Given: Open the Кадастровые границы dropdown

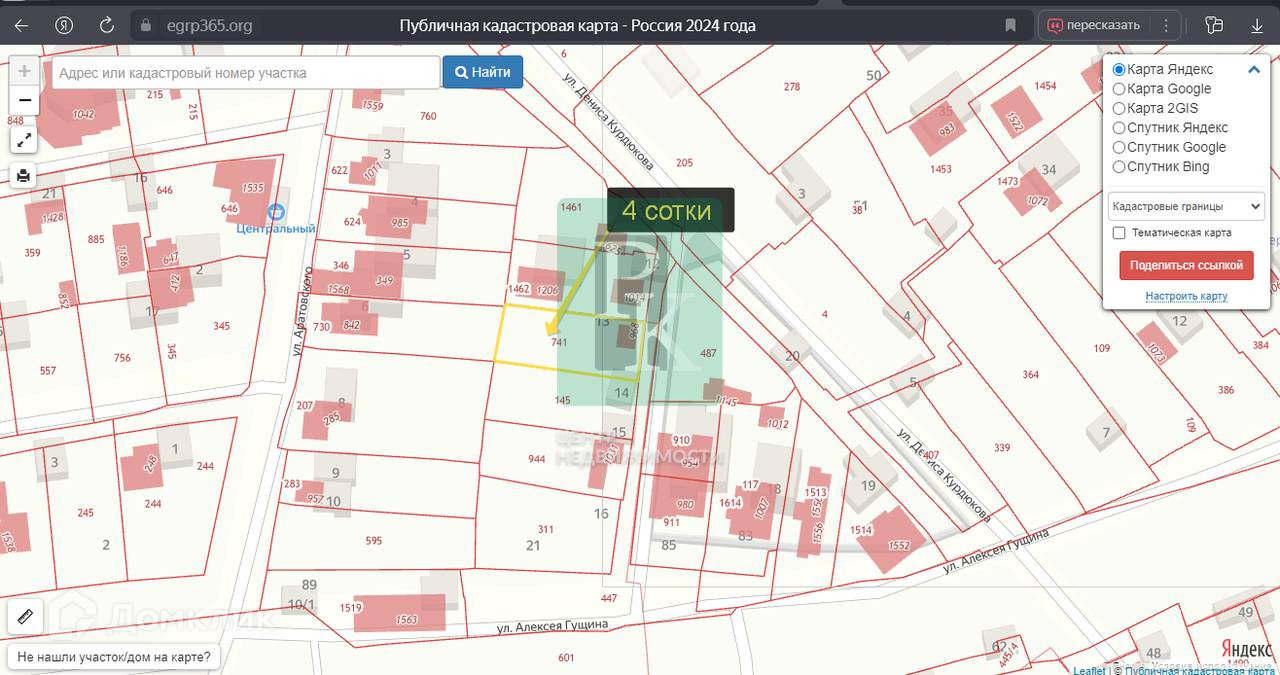Looking at the screenshot, I should [1186, 206].
